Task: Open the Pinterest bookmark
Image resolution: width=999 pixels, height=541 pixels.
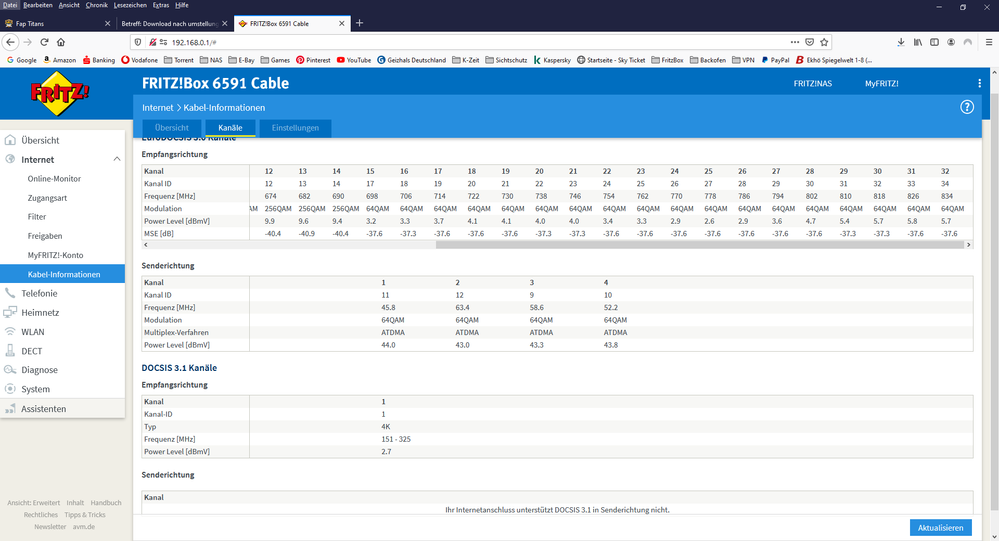Action: click(313, 60)
